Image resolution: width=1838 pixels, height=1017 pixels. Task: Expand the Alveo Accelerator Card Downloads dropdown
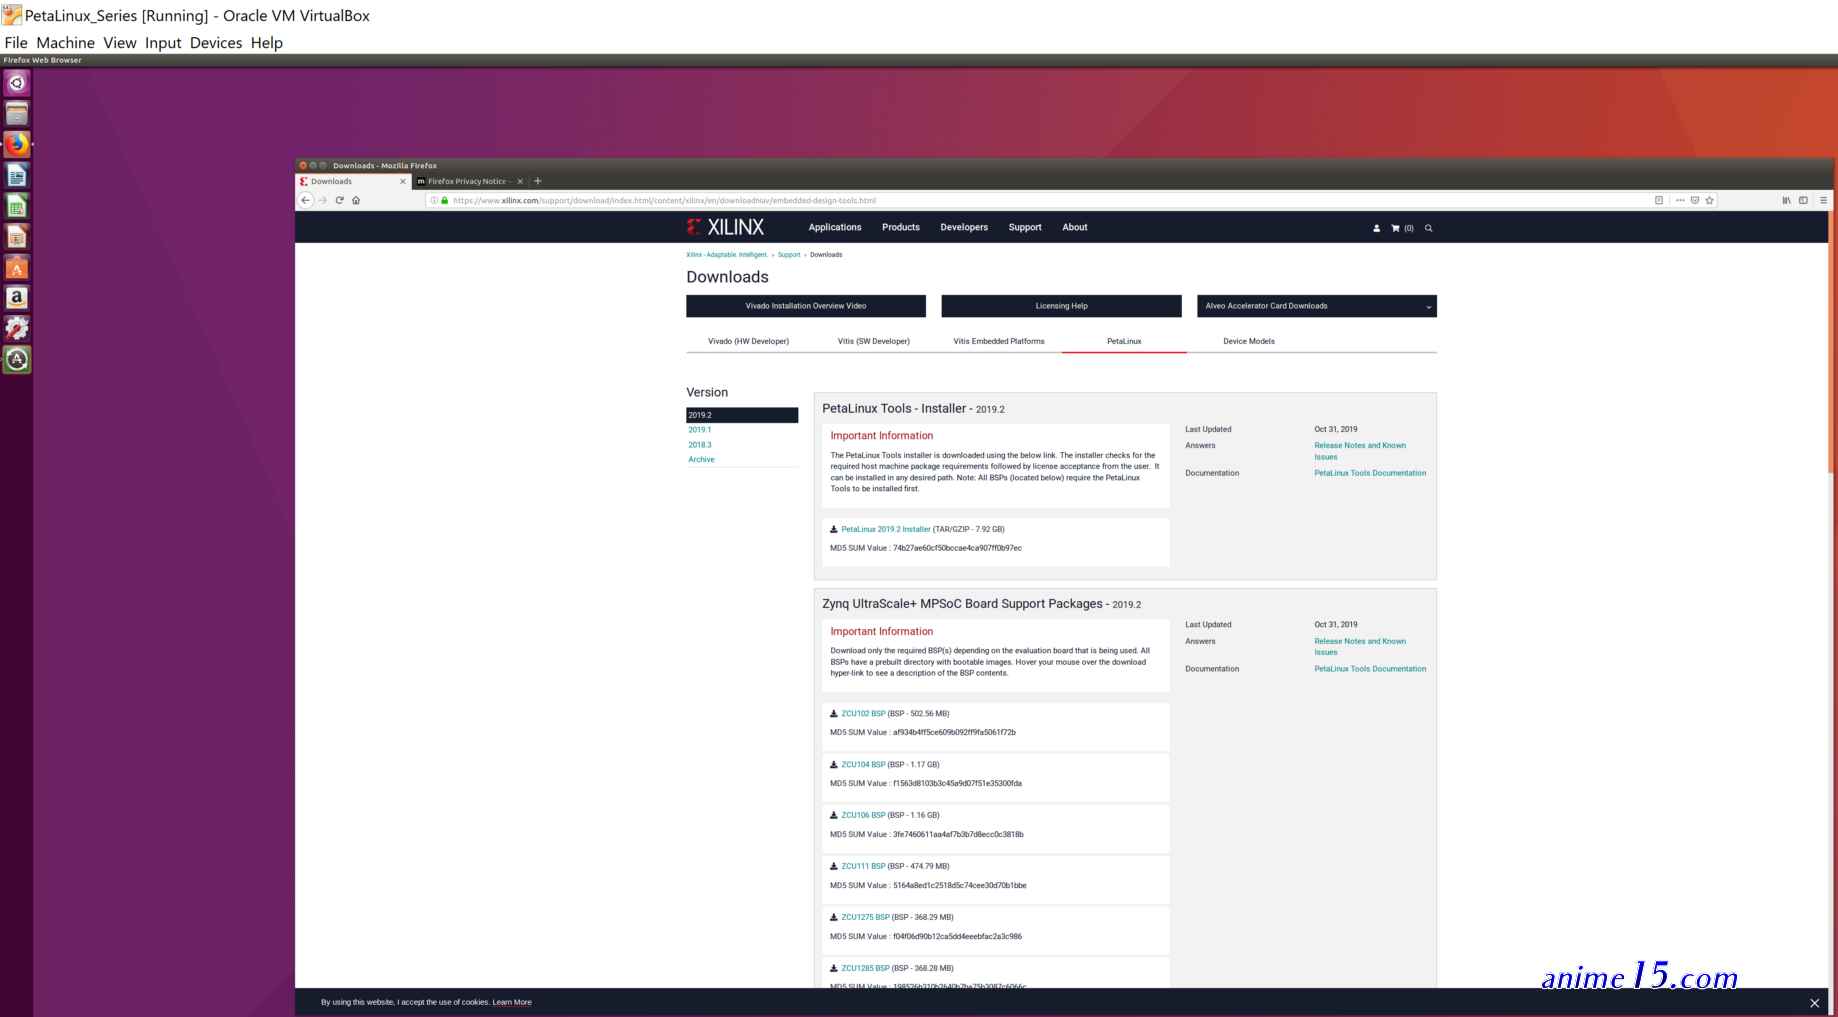click(1316, 306)
